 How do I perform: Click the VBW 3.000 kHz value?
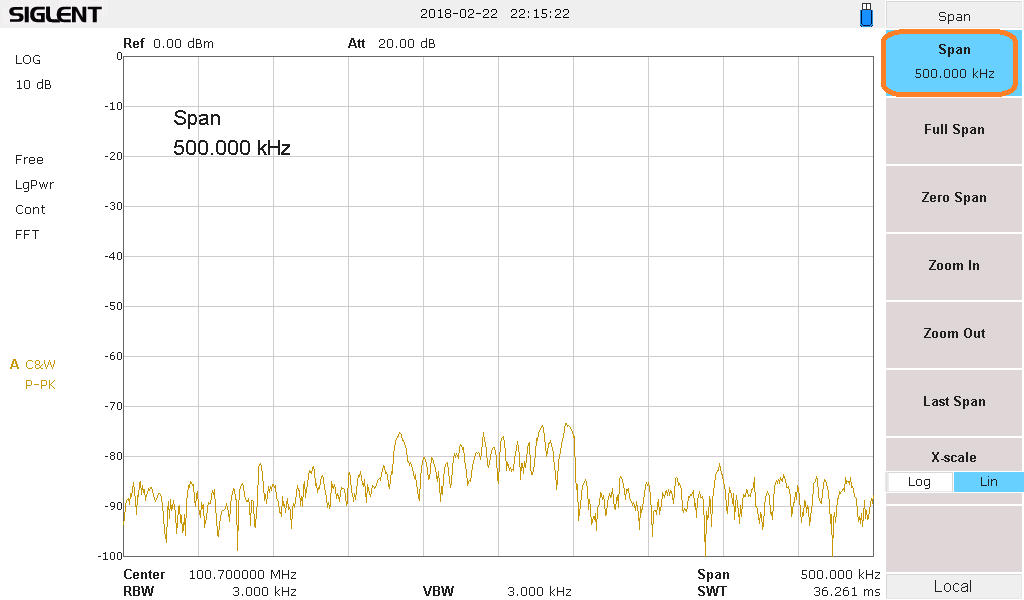[539, 591]
